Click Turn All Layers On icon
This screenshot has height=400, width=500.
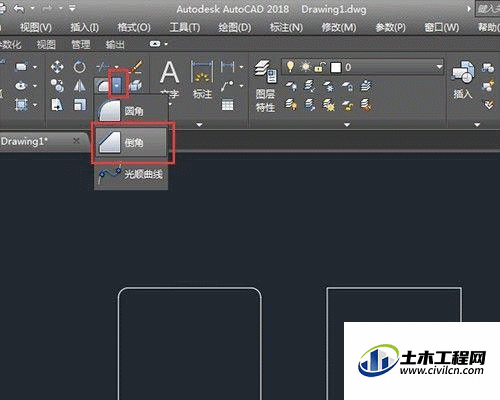point(291,105)
